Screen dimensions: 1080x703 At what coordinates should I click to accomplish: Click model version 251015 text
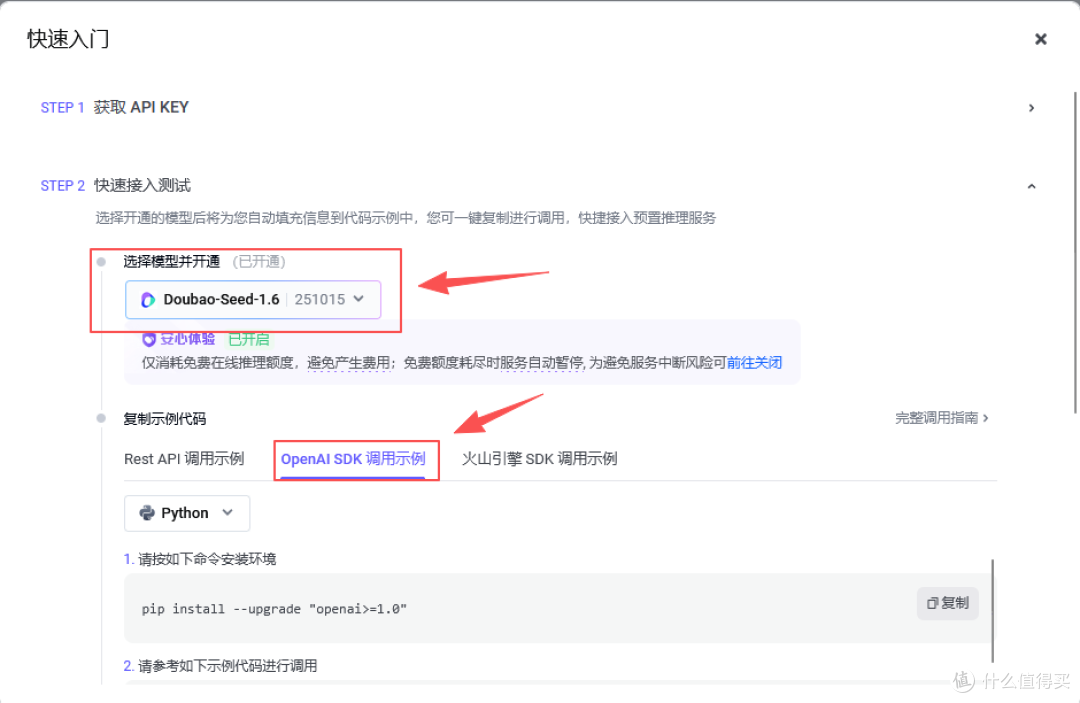tap(320, 300)
